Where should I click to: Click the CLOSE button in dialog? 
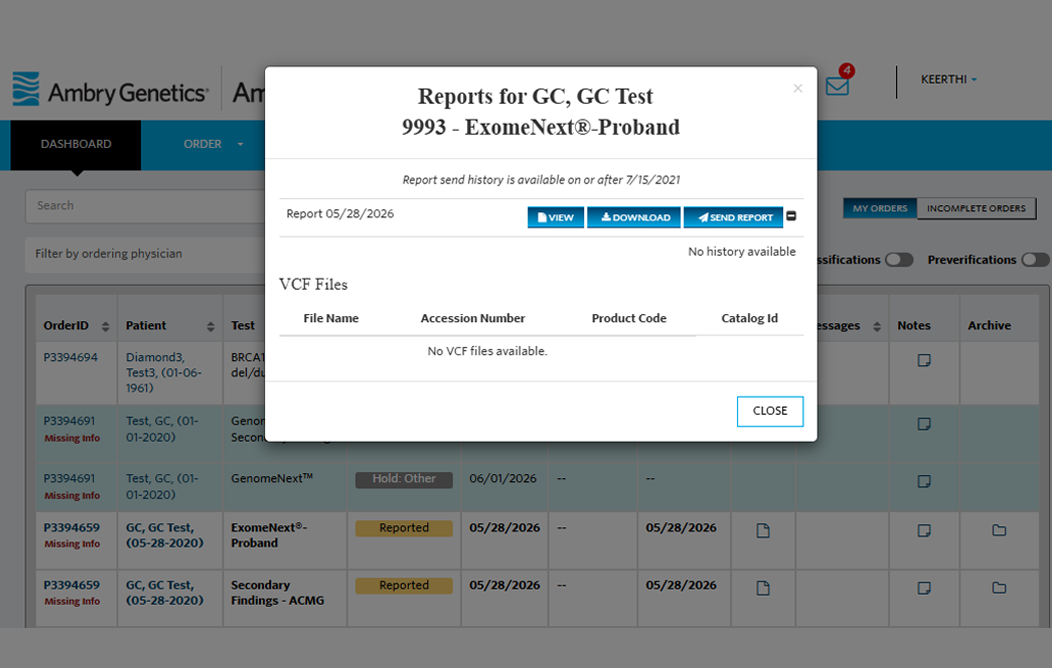770,411
